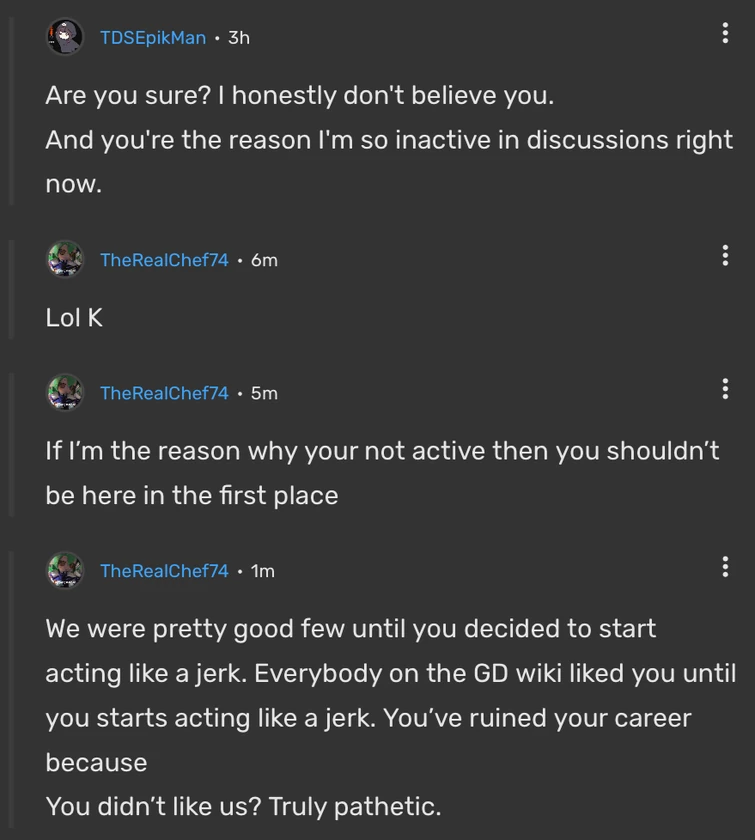
Task: Click the 5m timestamp
Action: tap(264, 393)
